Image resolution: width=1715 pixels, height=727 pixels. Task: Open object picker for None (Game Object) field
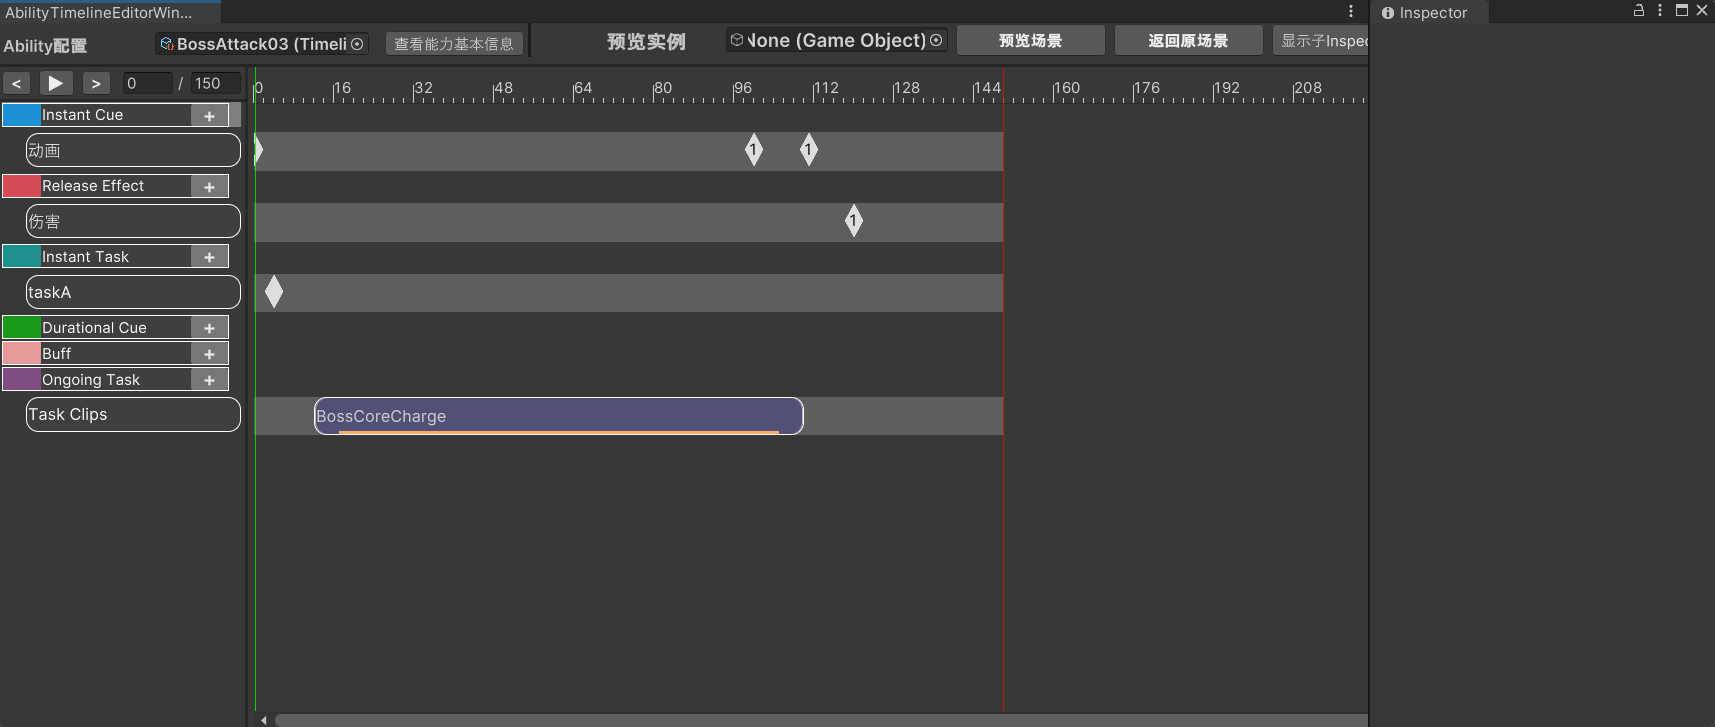click(936, 41)
